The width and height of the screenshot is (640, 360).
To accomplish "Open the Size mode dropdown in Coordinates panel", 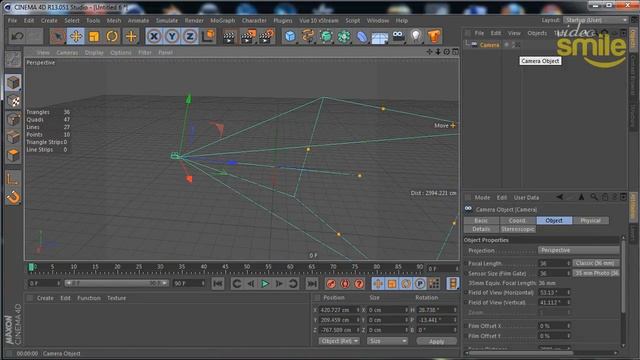I will click(387, 341).
